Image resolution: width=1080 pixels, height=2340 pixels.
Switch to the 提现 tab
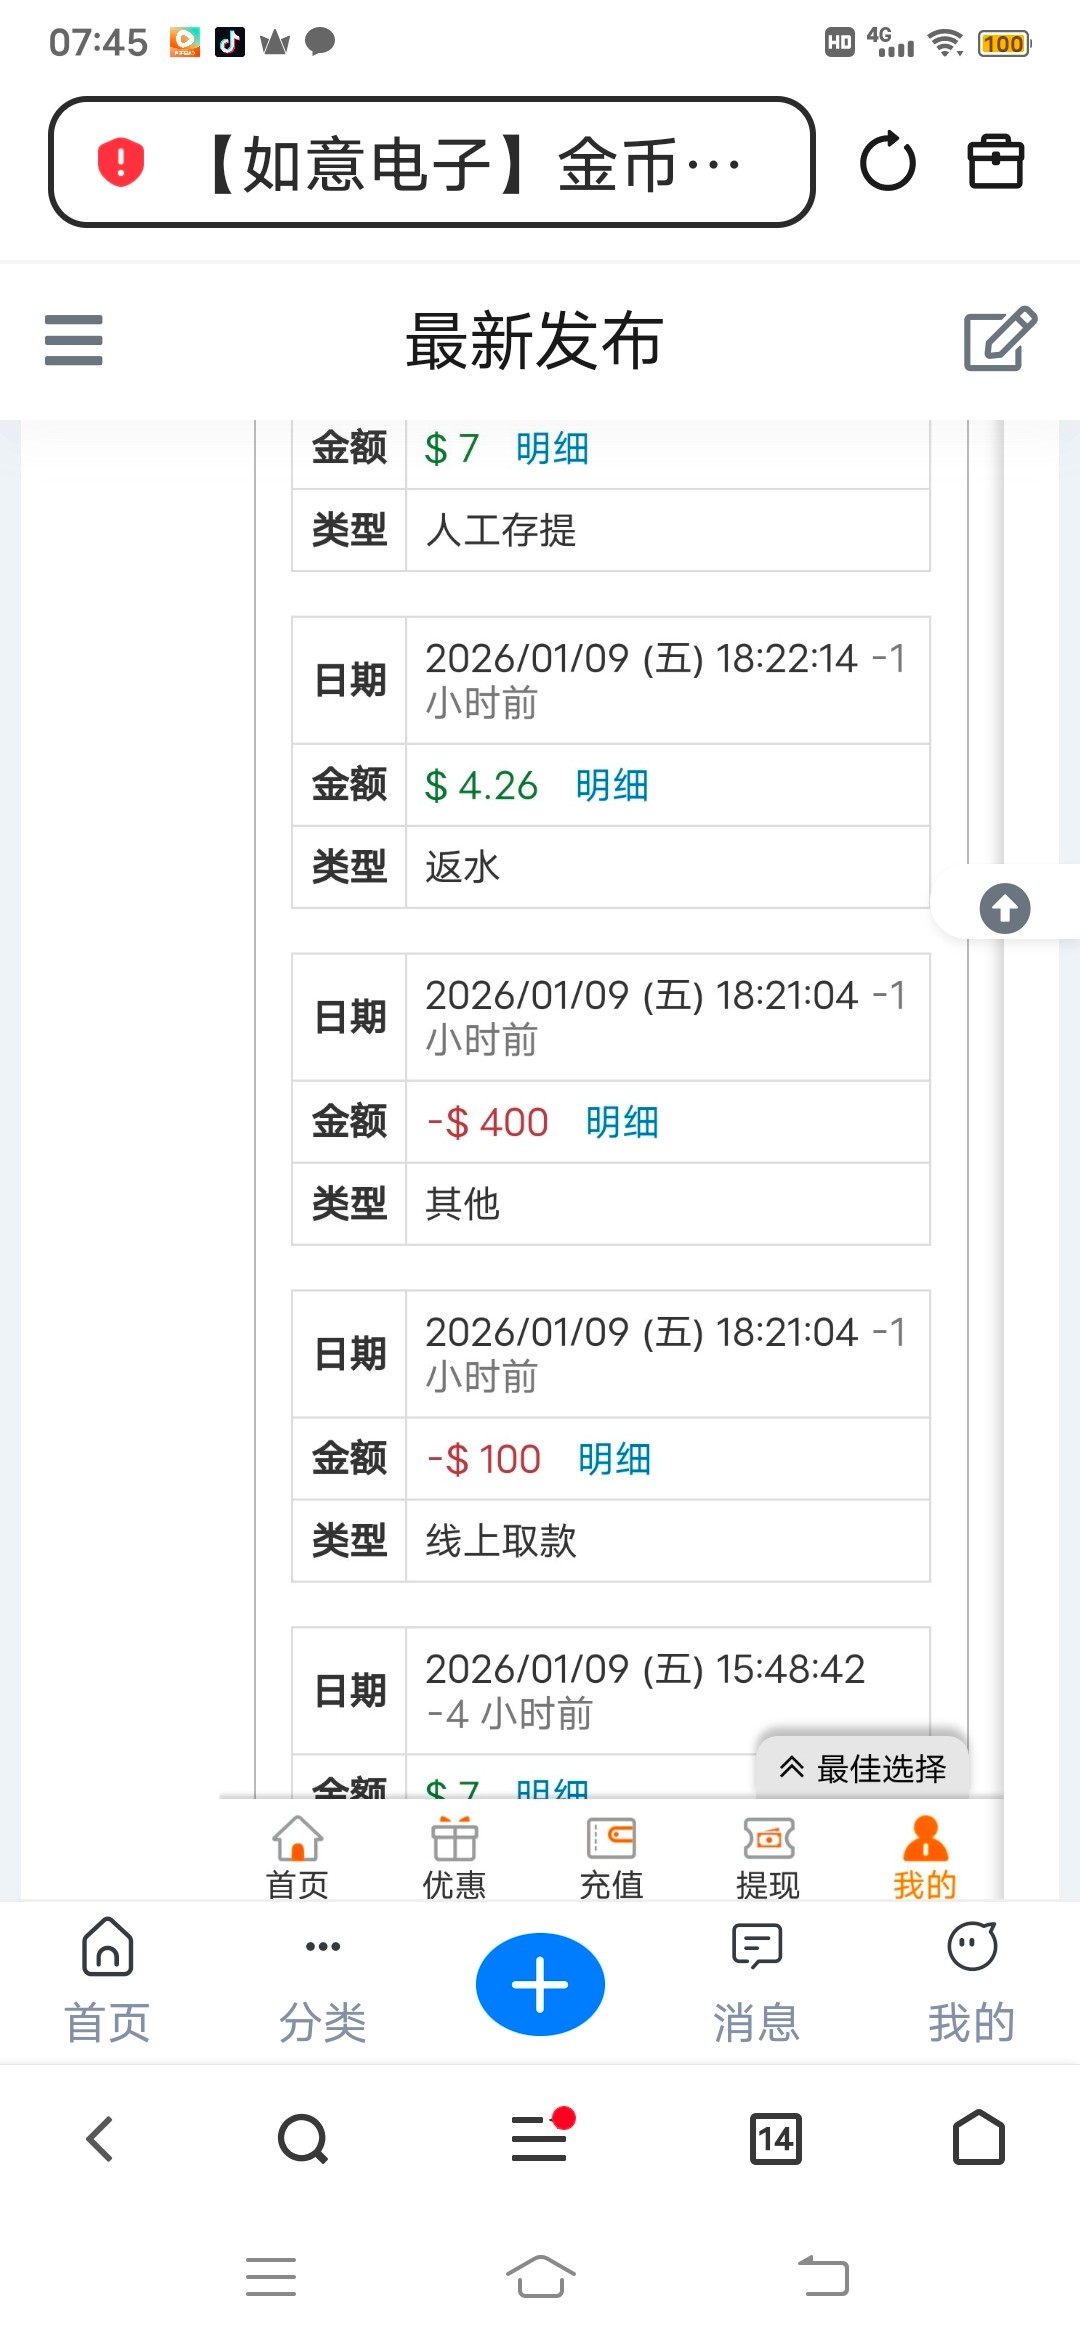[768, 1858]
